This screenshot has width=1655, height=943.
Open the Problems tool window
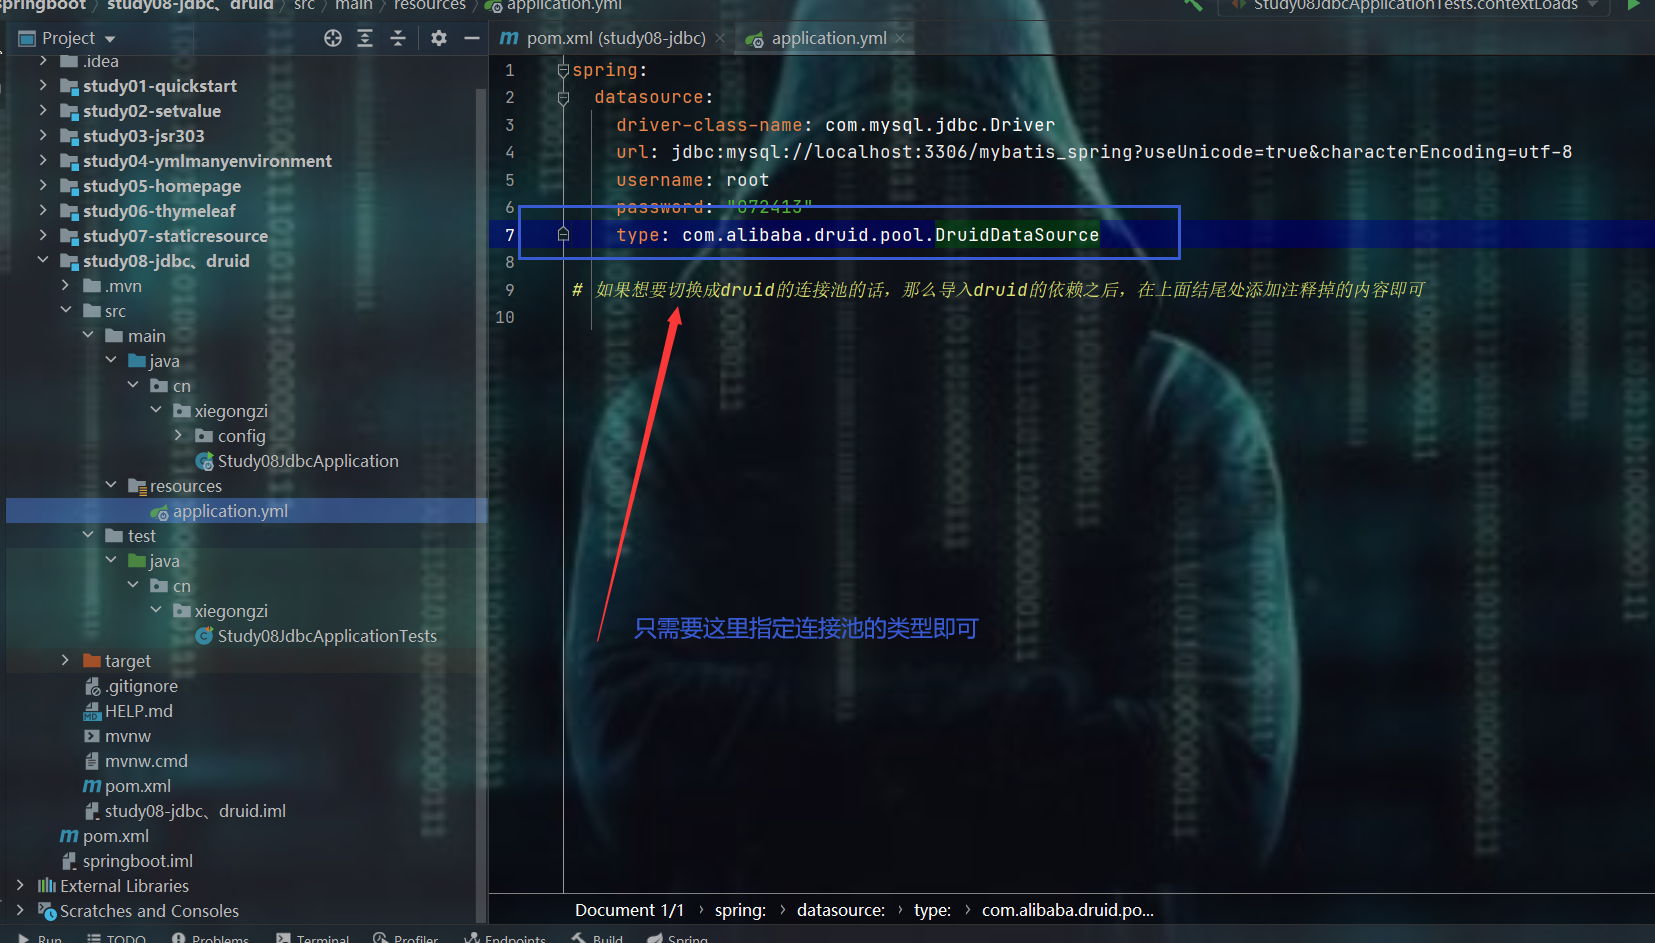[210, 938]
